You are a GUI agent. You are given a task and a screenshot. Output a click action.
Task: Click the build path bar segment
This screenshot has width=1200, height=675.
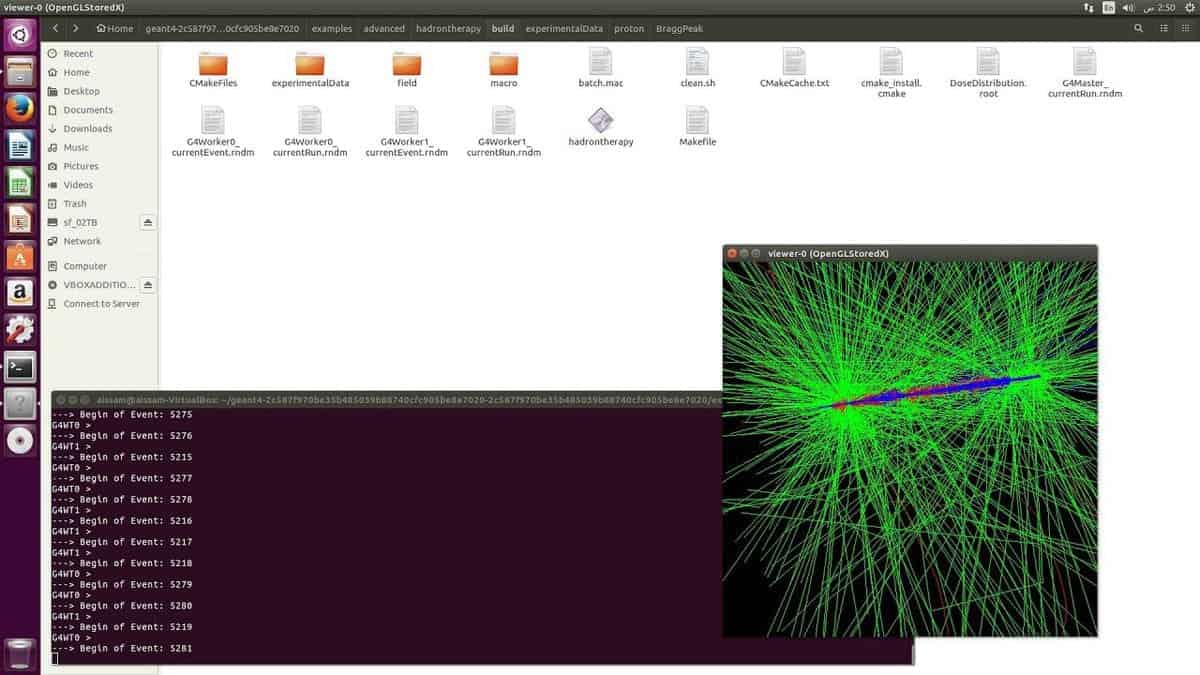[503, 29]
